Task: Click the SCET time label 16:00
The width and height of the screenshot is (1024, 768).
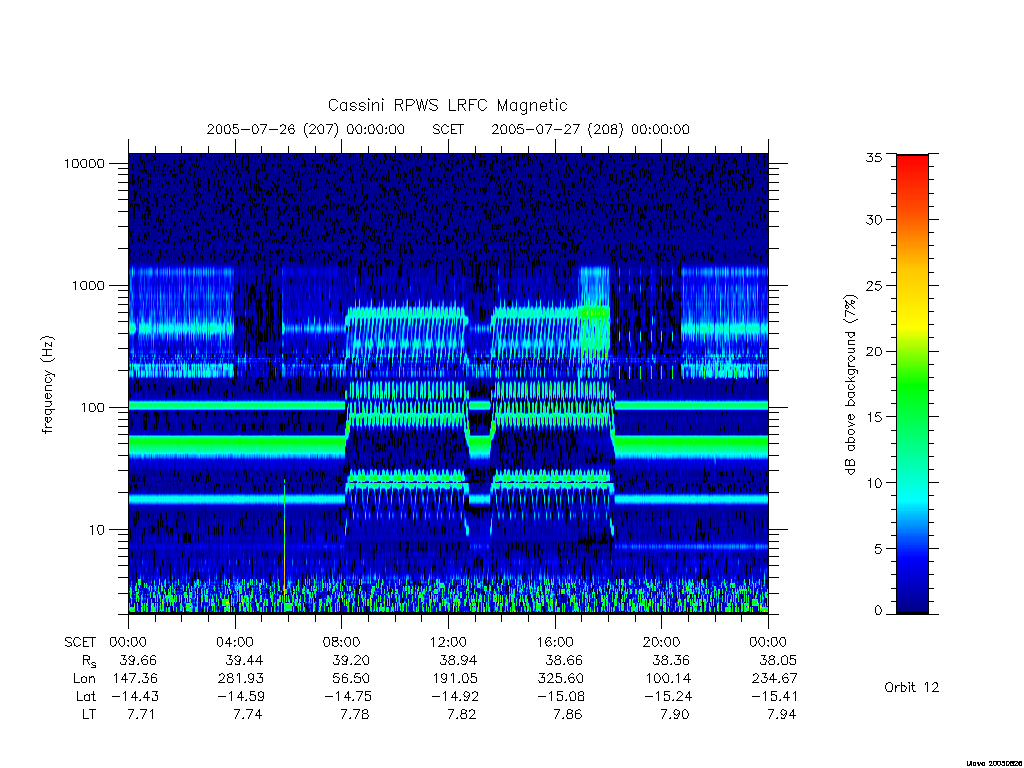Action: click(x=555, y=642)
